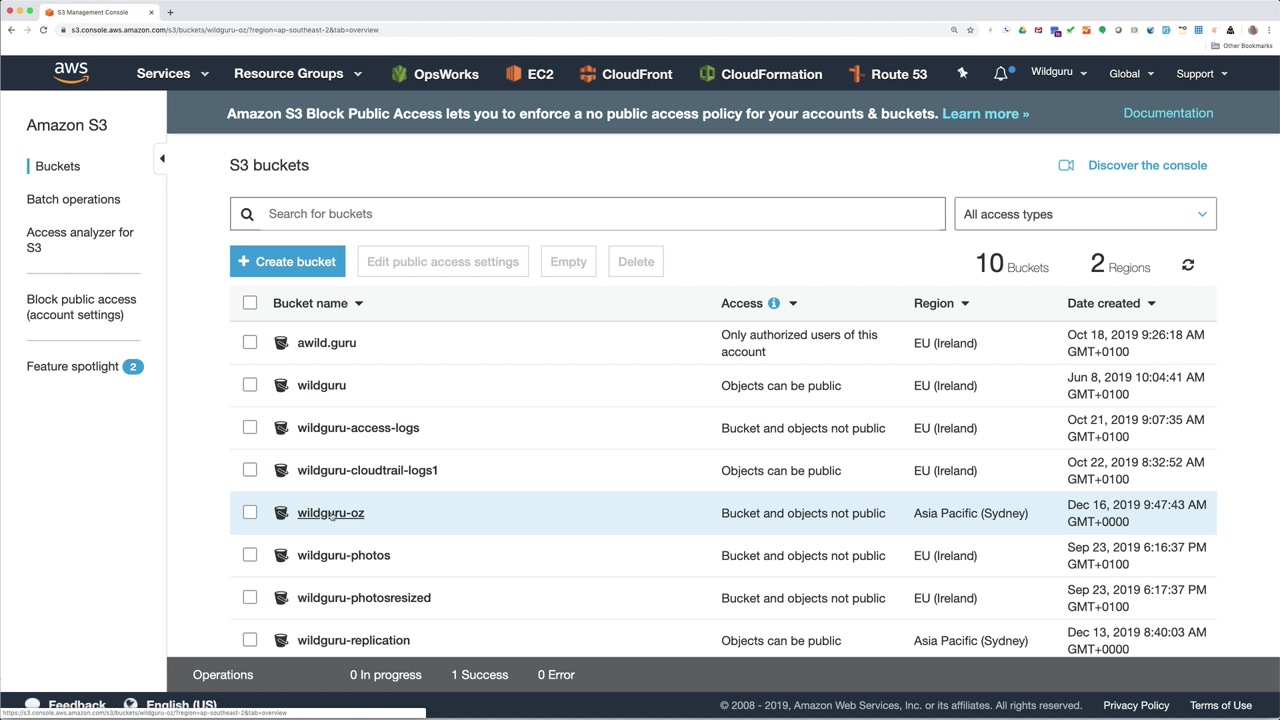Follow the Learn more link in banner
Image resolution: width=1280 pixels, height=720 pixels.
pyautogui.click(x=985, y=113)
